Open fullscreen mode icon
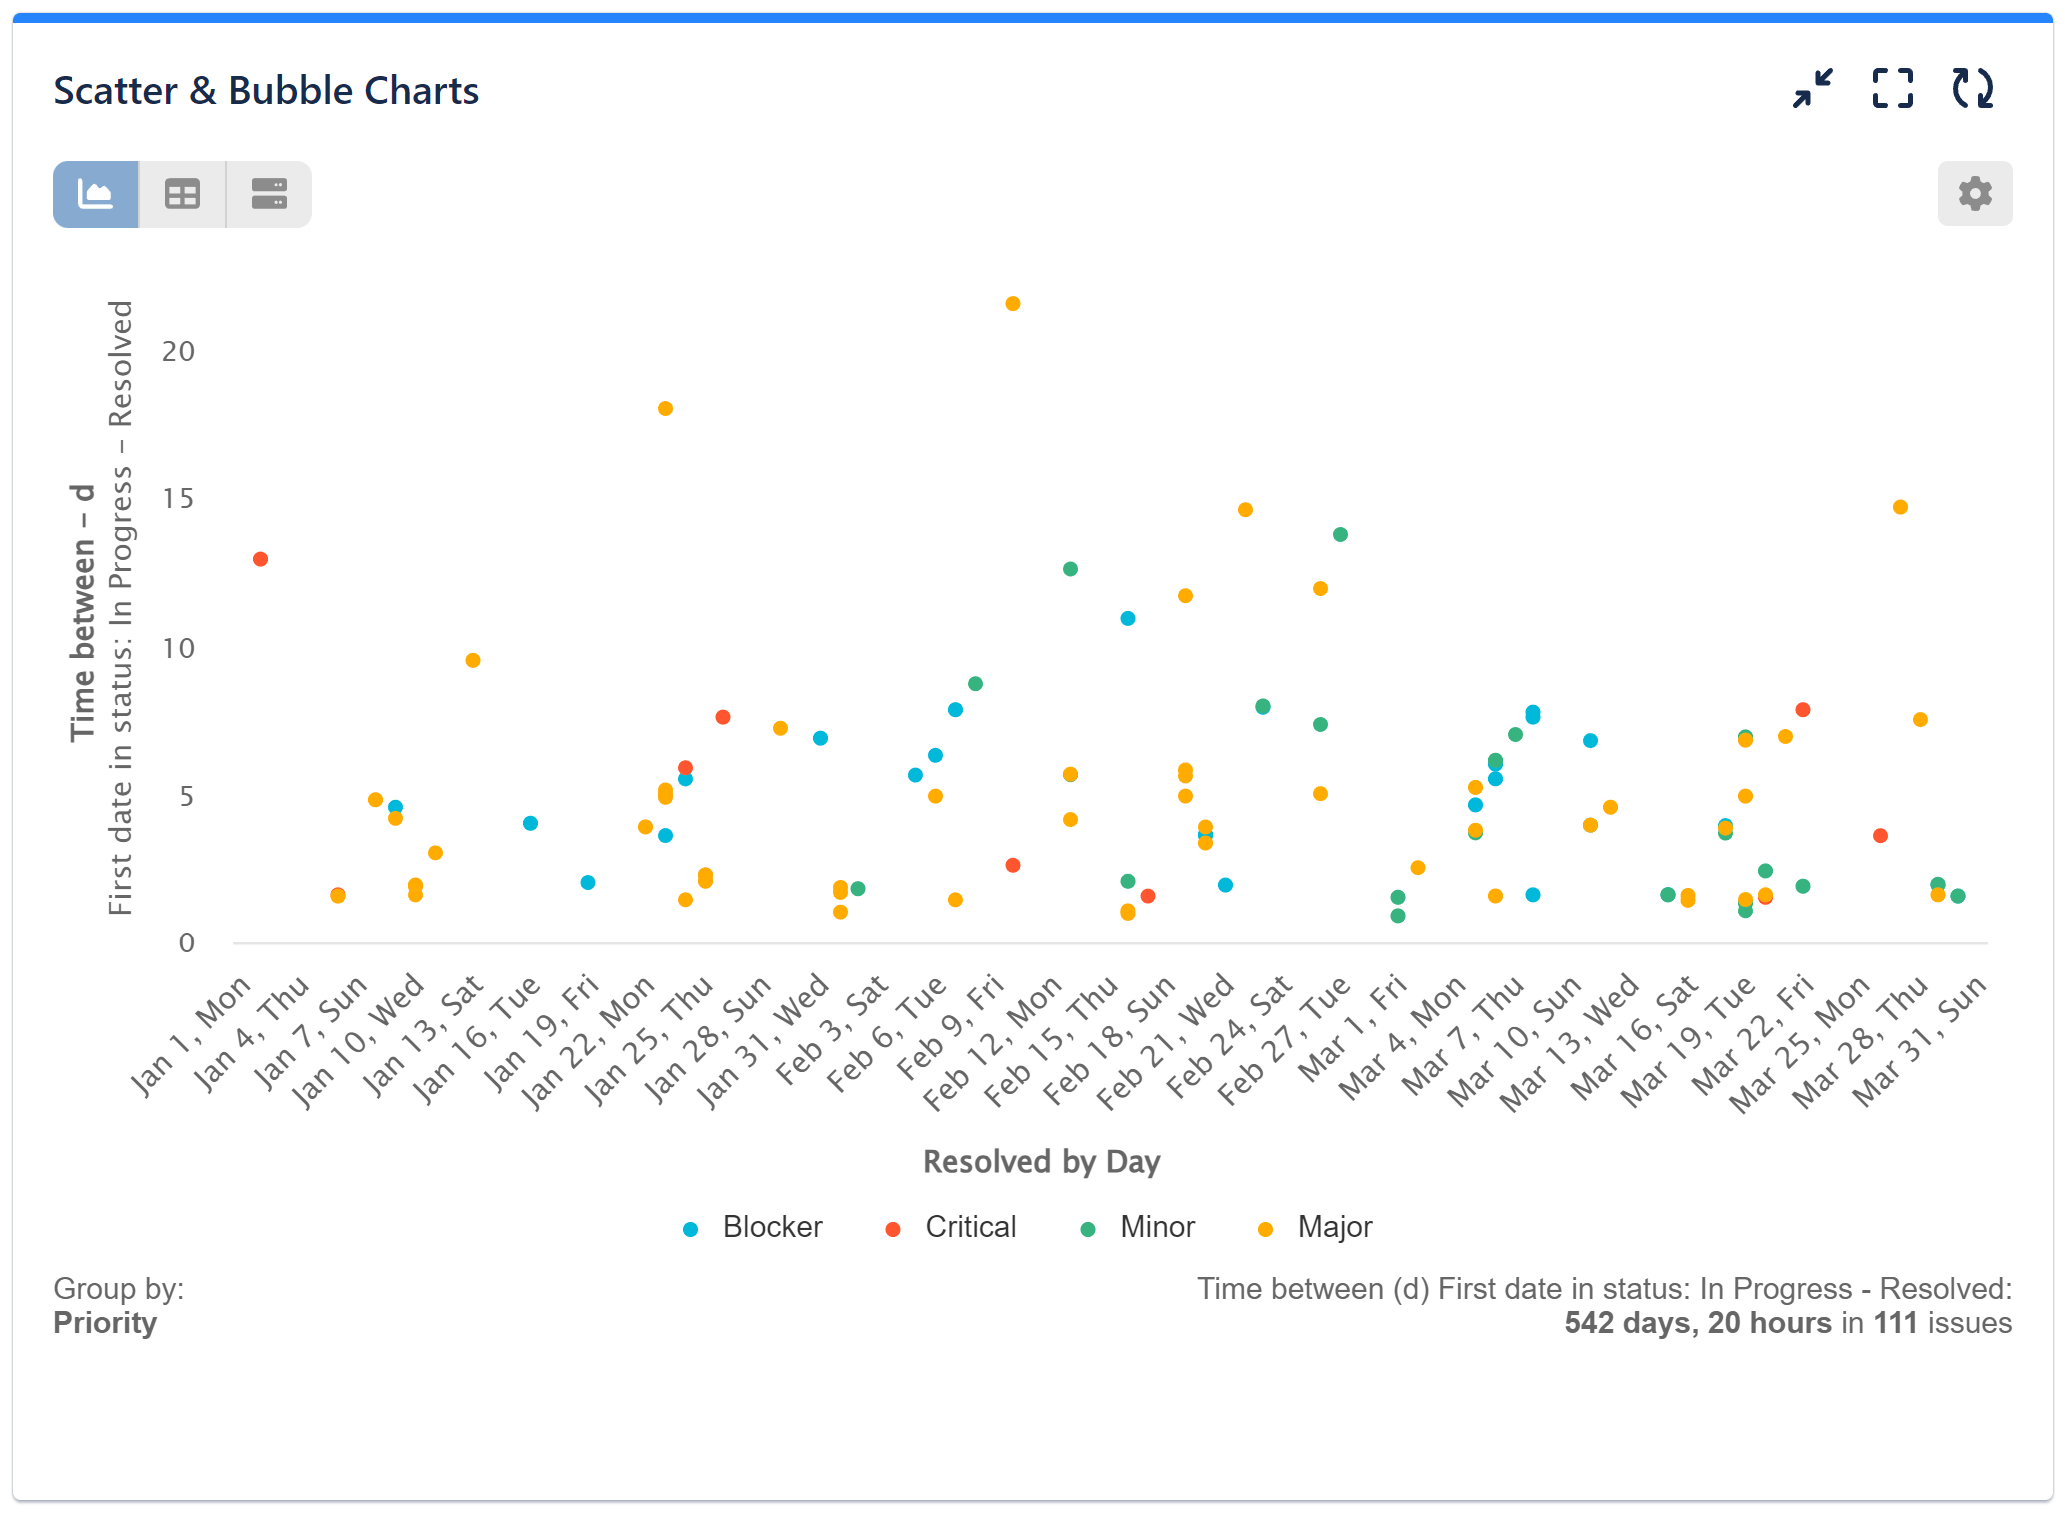Image resolution: width=2065 pixels, height=1514 pixels. coord(1893,89)
